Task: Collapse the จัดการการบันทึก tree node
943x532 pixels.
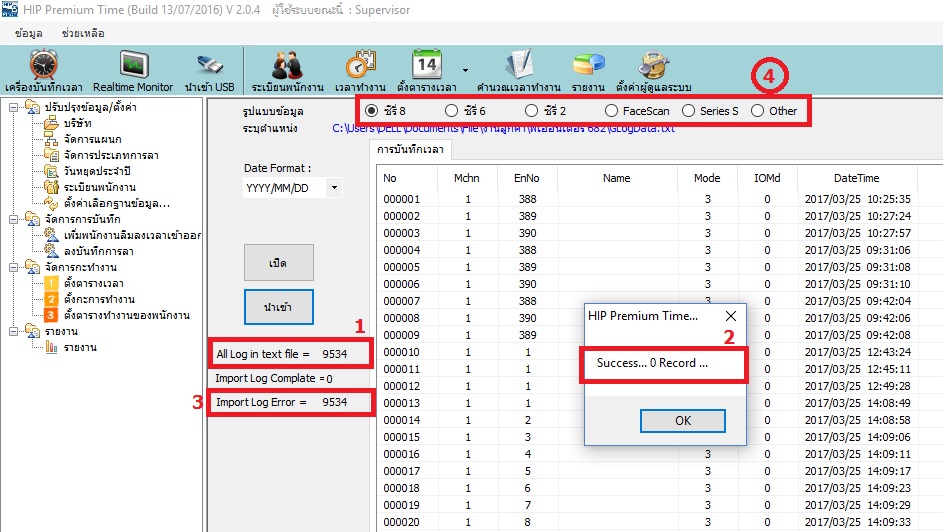Action: click(13, 219)
